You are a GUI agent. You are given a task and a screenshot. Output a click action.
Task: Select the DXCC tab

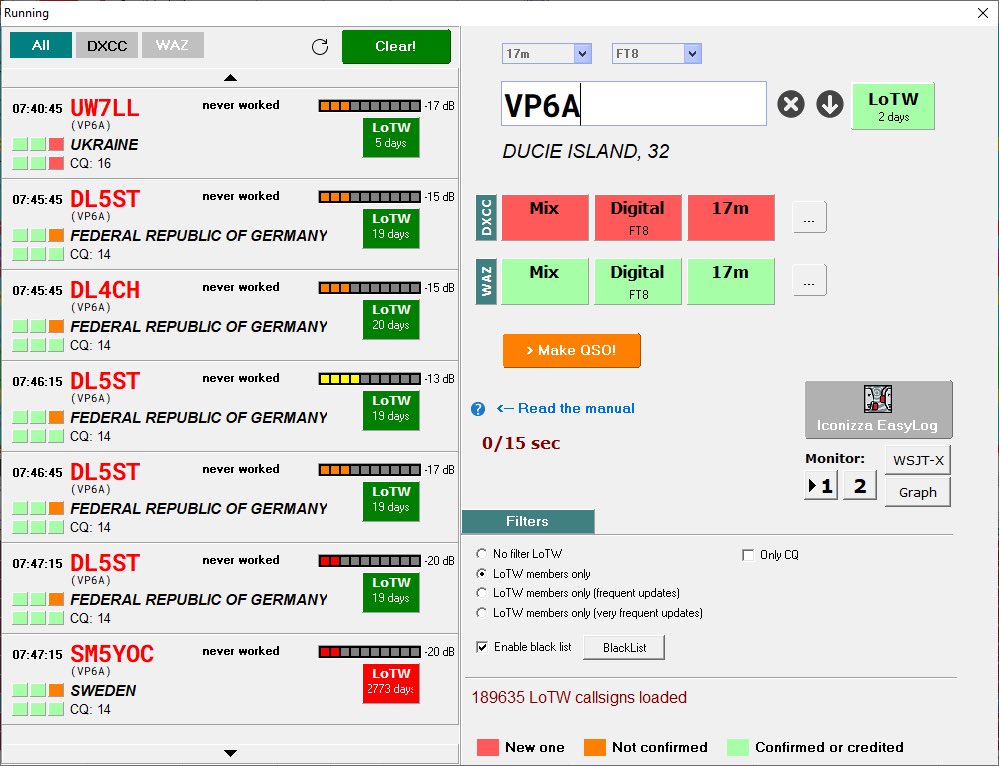107,45
